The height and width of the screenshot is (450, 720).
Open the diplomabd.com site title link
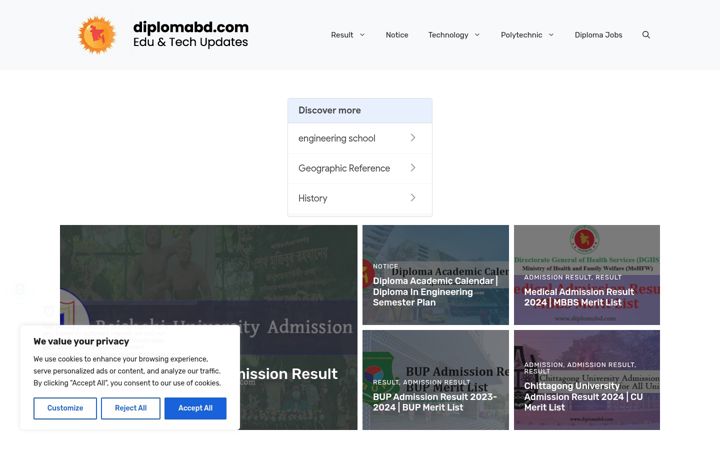pos(191,27)
